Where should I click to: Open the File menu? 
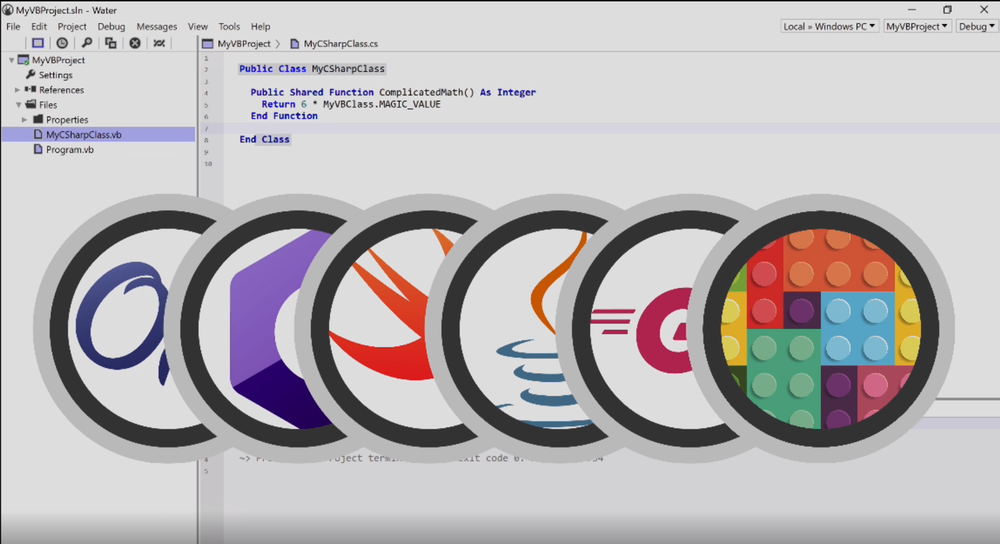pyautogui.click(x=13, y=26)
